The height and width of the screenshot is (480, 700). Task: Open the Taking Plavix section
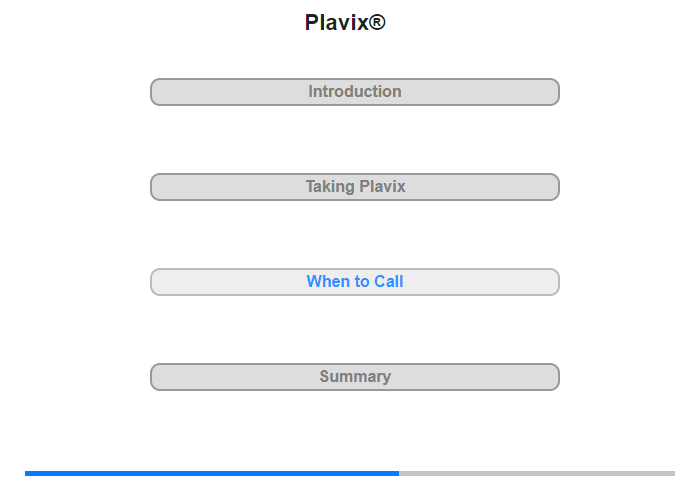(354, 187)
